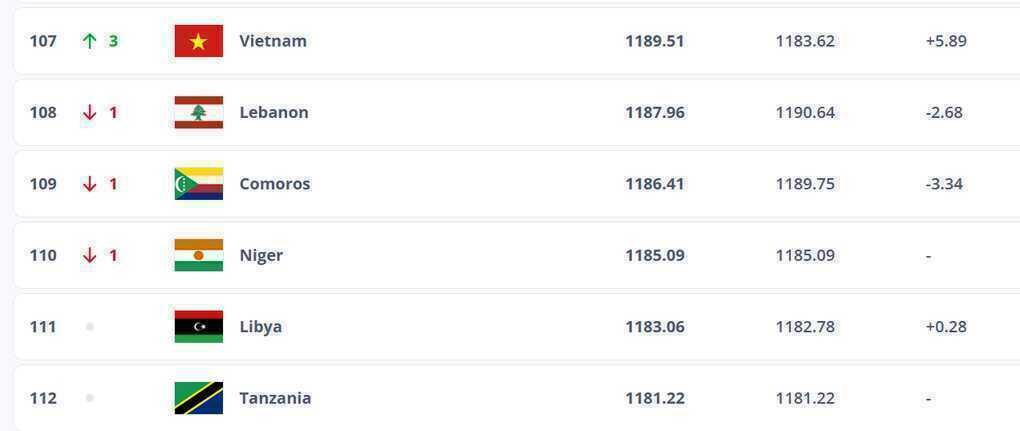
Task: Open the Lebanon team link
Action: pos(274,113)
